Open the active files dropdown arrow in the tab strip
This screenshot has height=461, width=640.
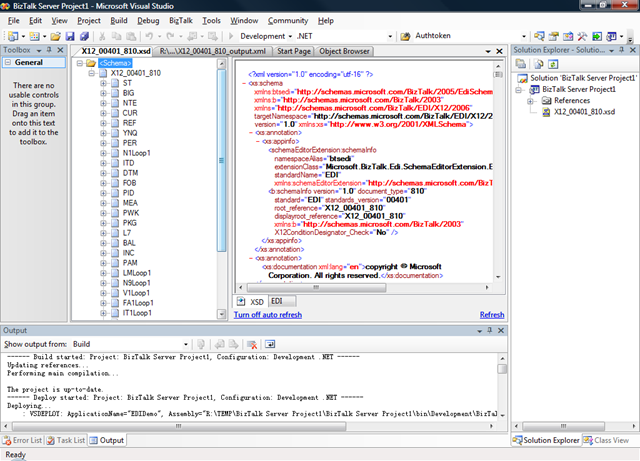point(488,51)
